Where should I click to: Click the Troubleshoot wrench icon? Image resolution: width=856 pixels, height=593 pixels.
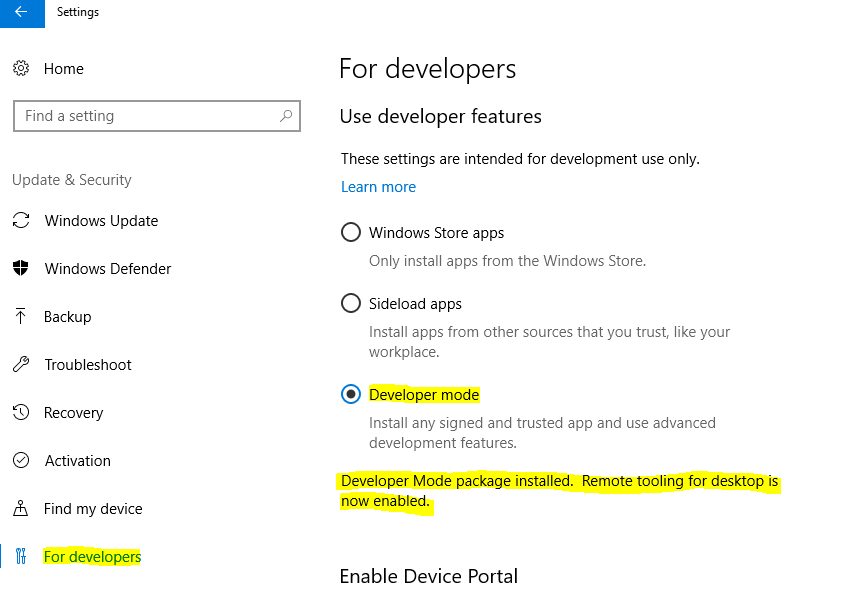click(x=21, y=364)
